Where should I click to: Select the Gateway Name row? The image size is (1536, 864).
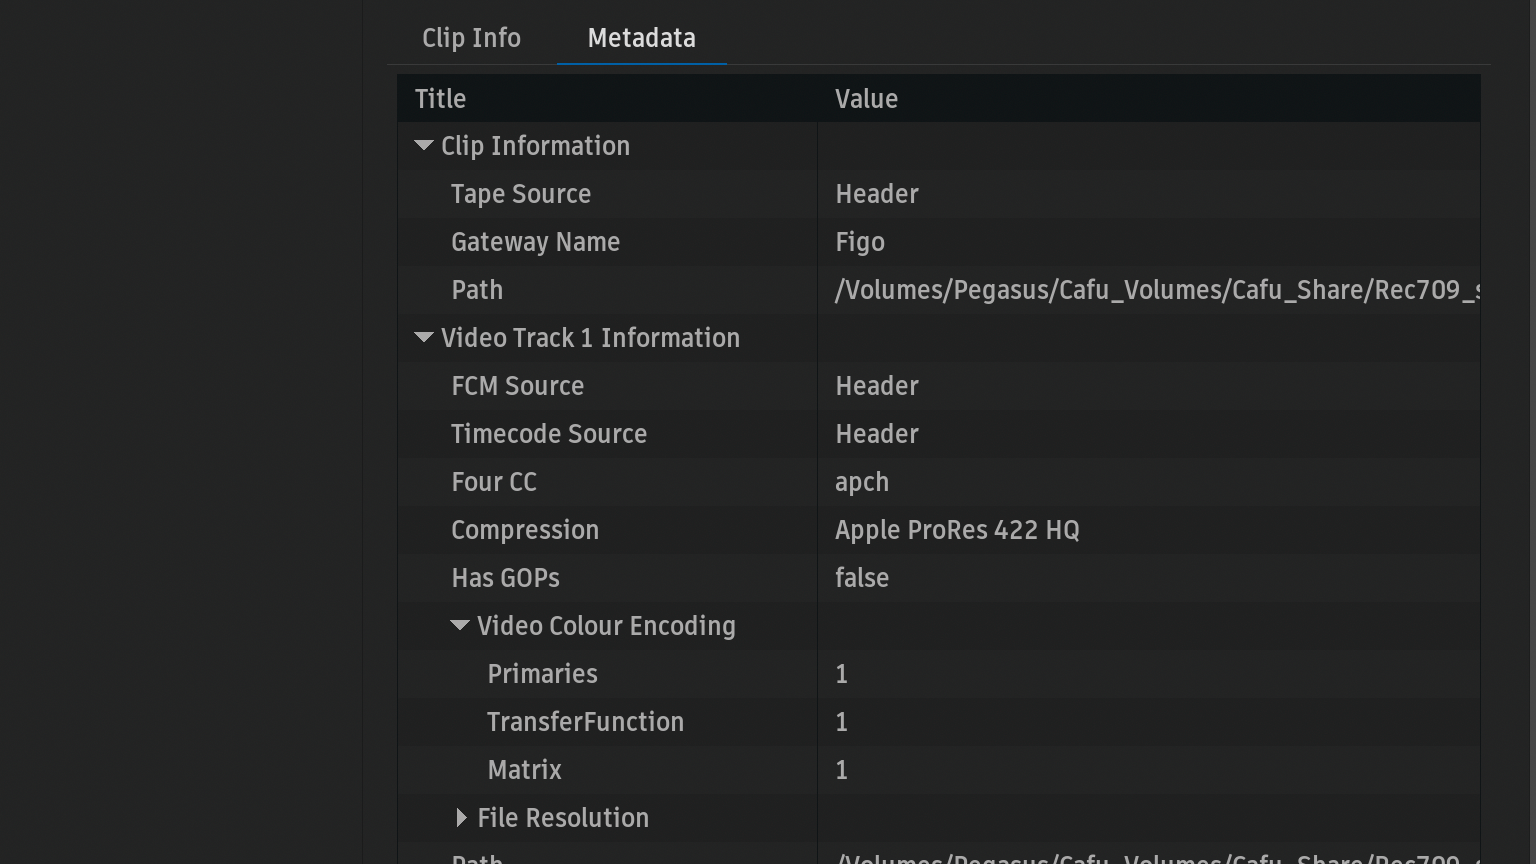tap(535, 242)
